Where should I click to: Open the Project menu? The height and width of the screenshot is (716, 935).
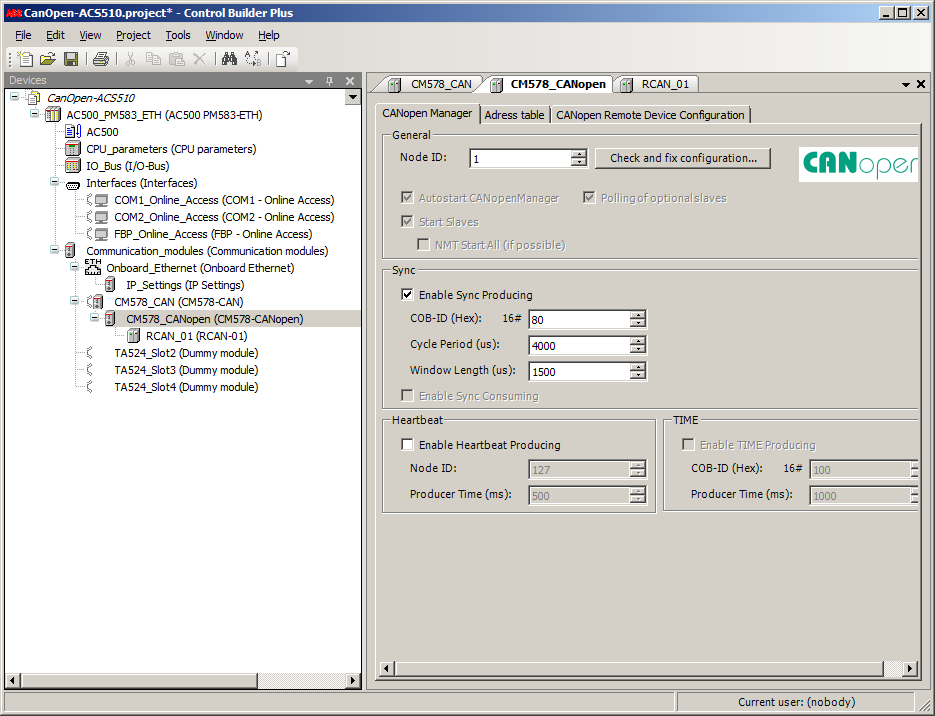point(133,35)
